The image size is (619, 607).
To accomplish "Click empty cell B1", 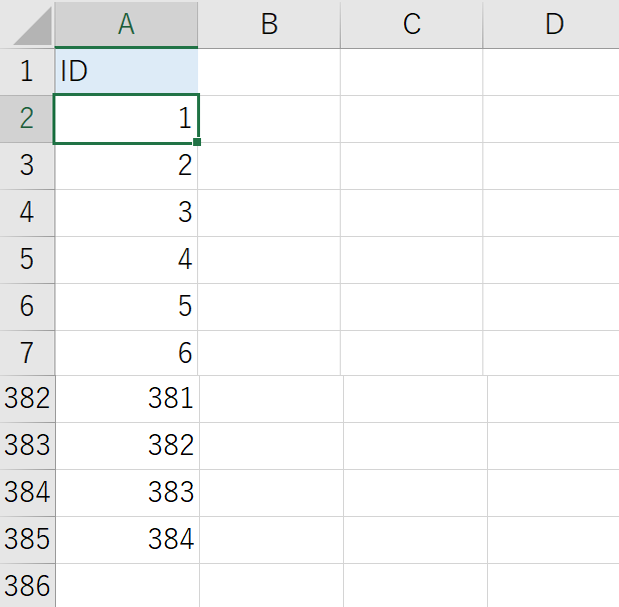I will [x=269, y=72].
